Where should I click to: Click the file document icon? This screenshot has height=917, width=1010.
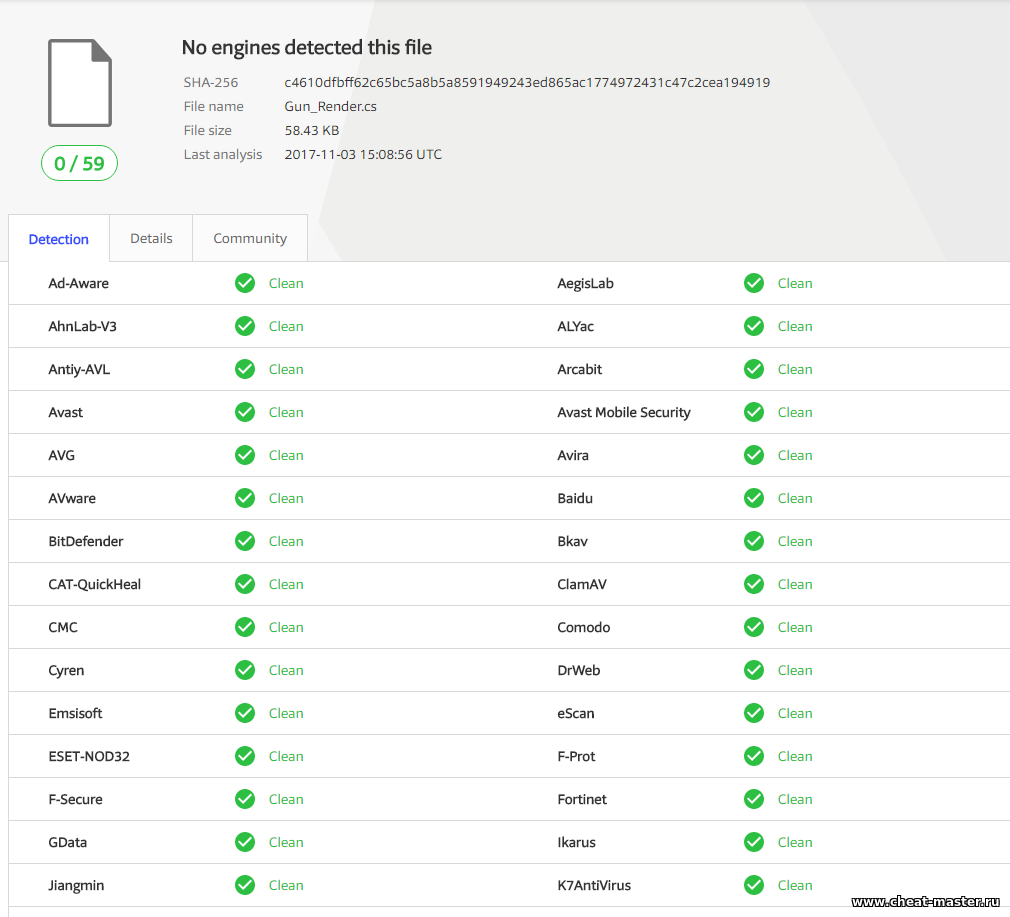[x=80, y=83]
